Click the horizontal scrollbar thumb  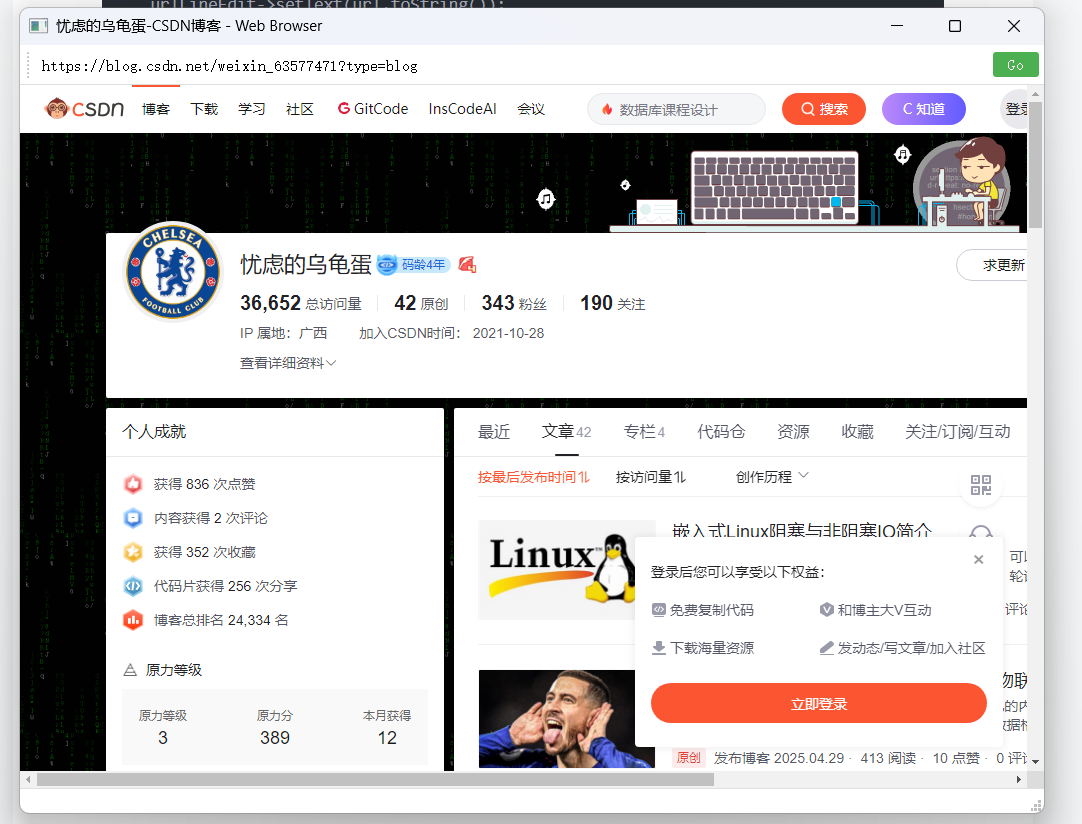point(375,779)
